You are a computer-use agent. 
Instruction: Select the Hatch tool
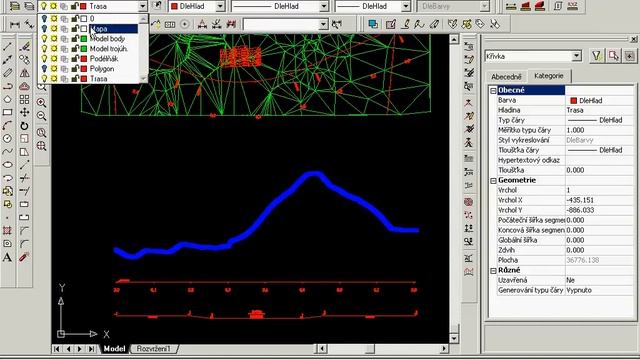7,230
